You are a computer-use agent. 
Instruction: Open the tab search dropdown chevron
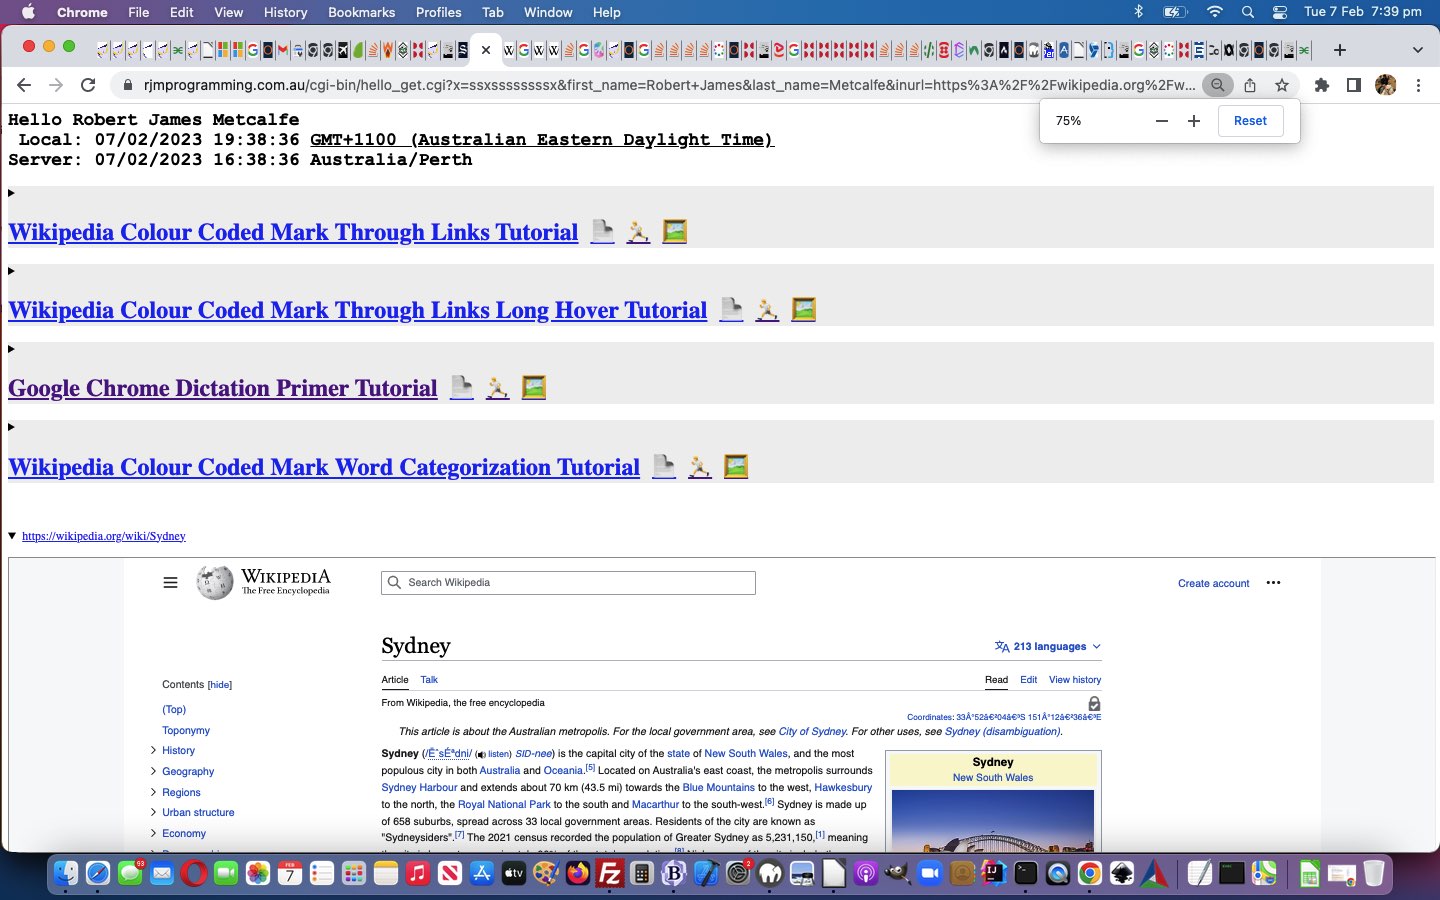[1417, 49]
